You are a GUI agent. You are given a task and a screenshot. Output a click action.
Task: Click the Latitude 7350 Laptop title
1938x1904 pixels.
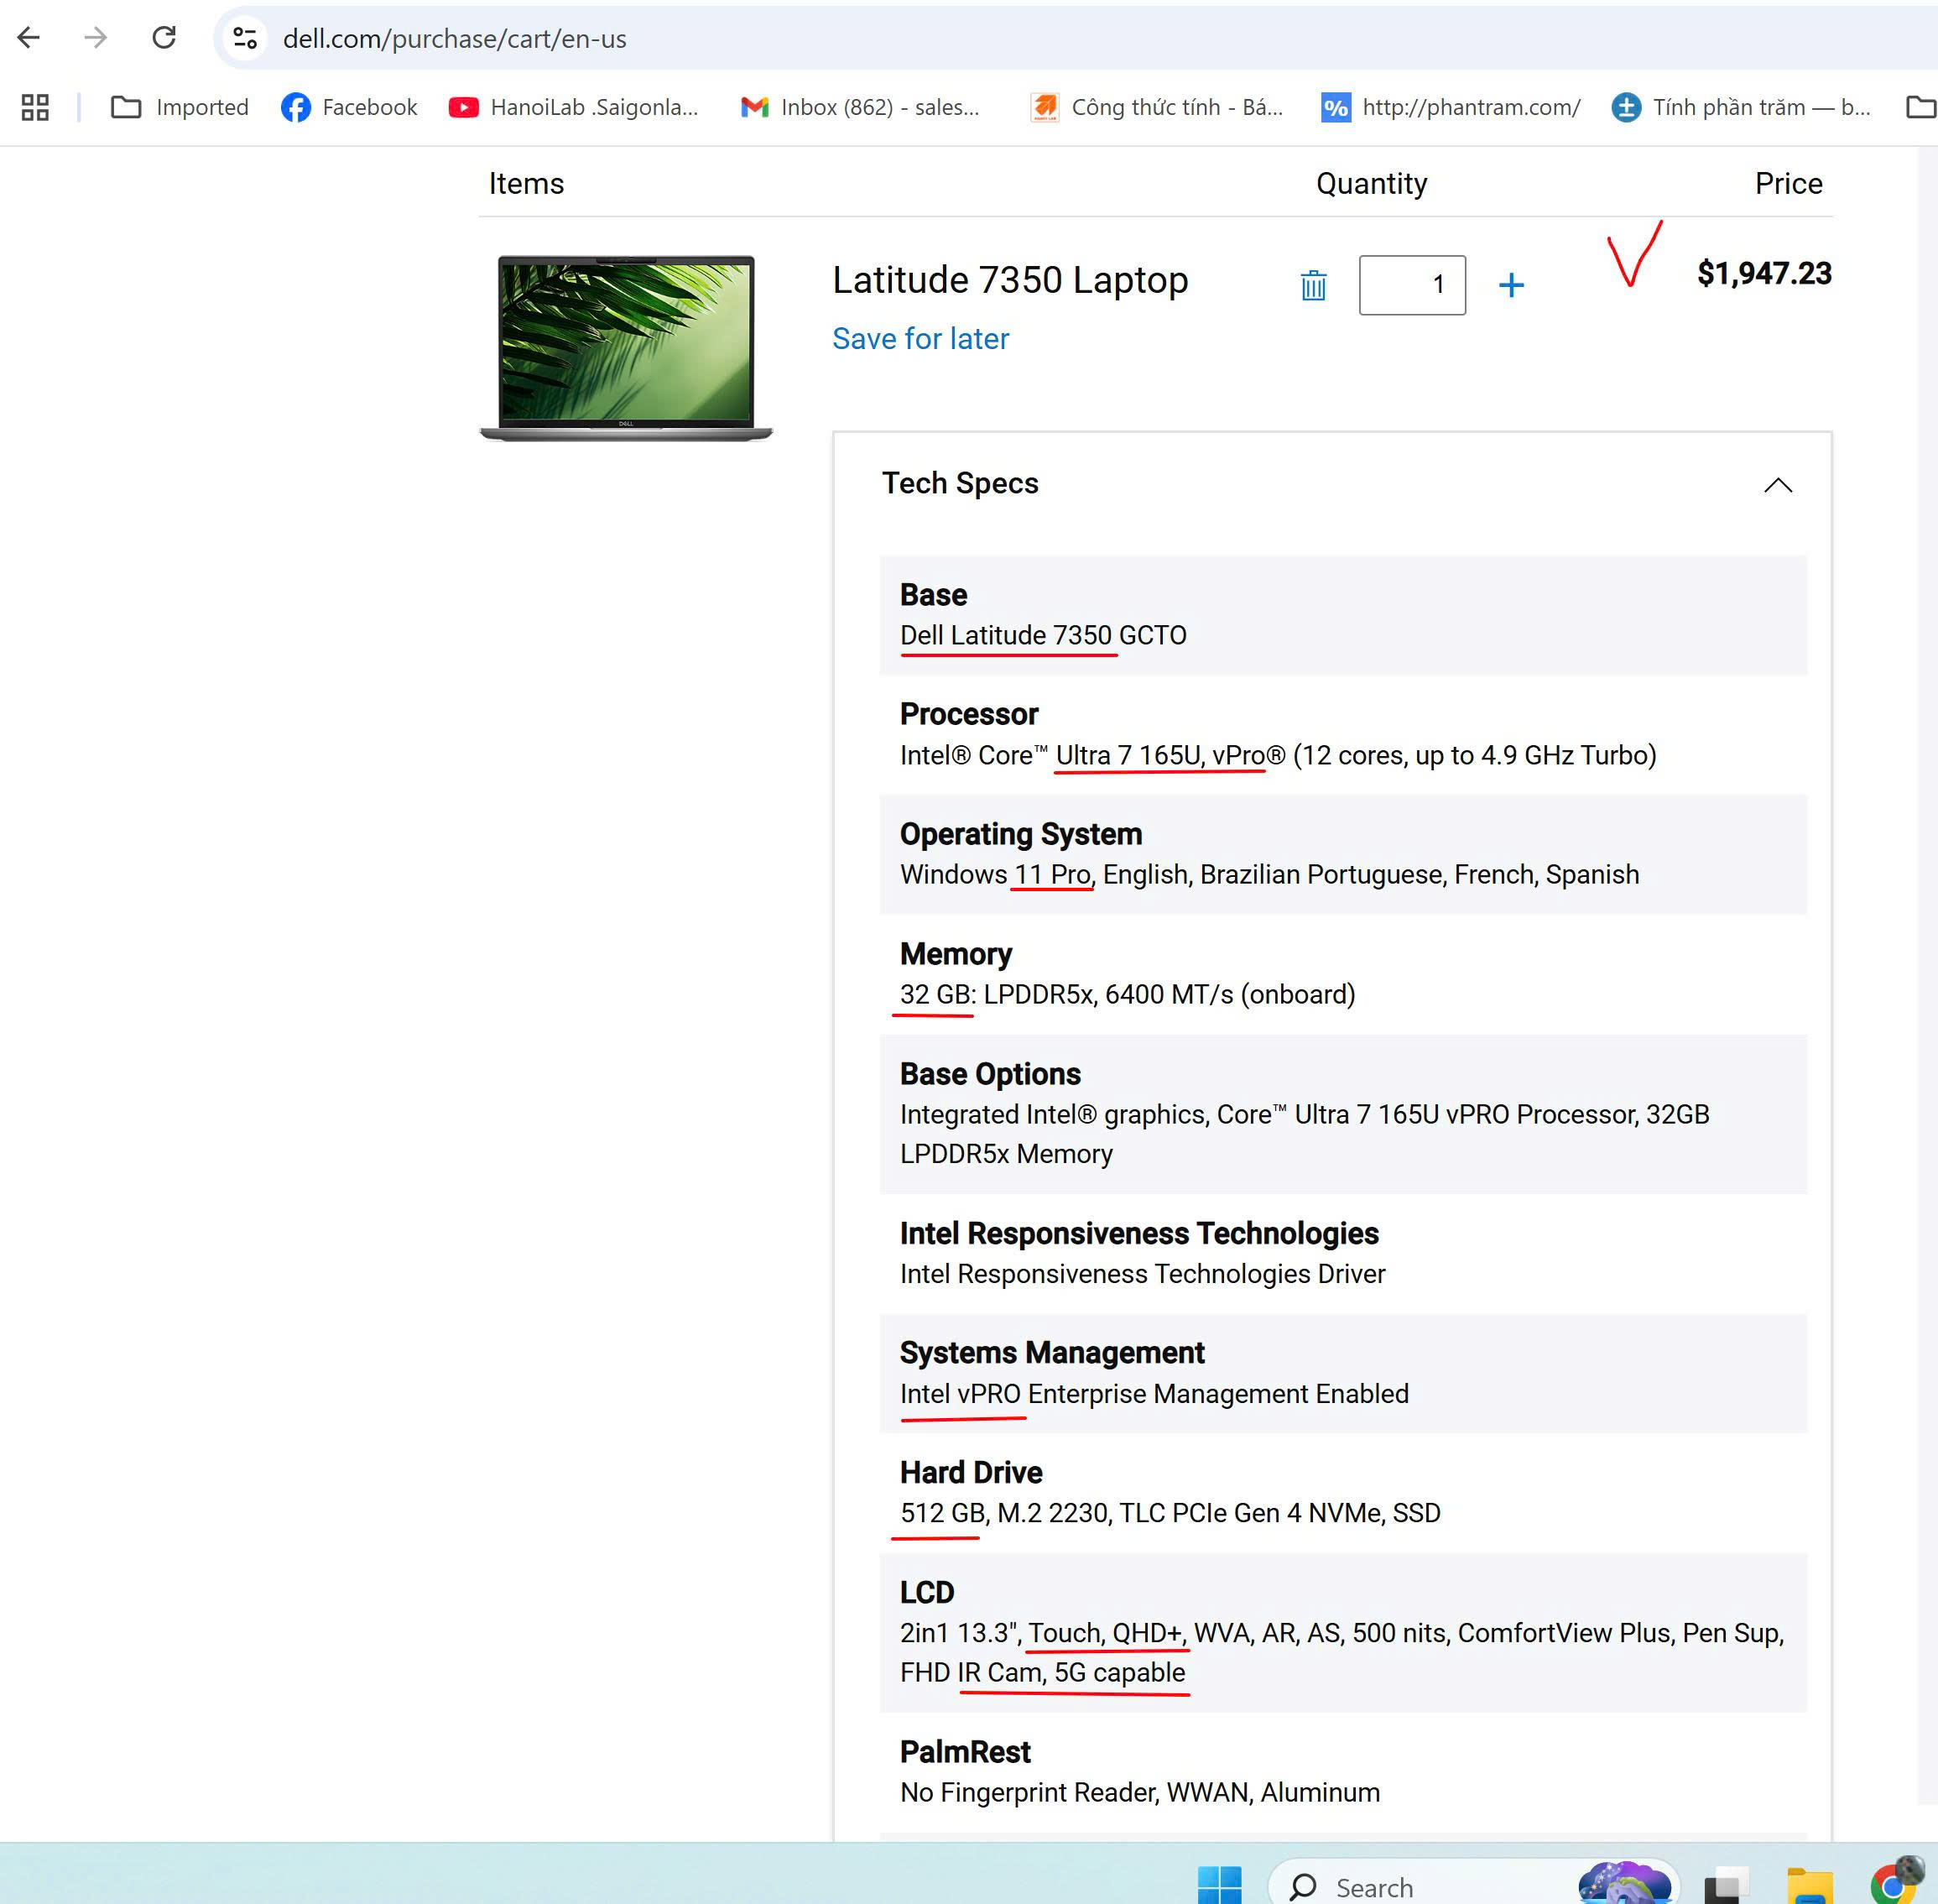pos(1010,280)
